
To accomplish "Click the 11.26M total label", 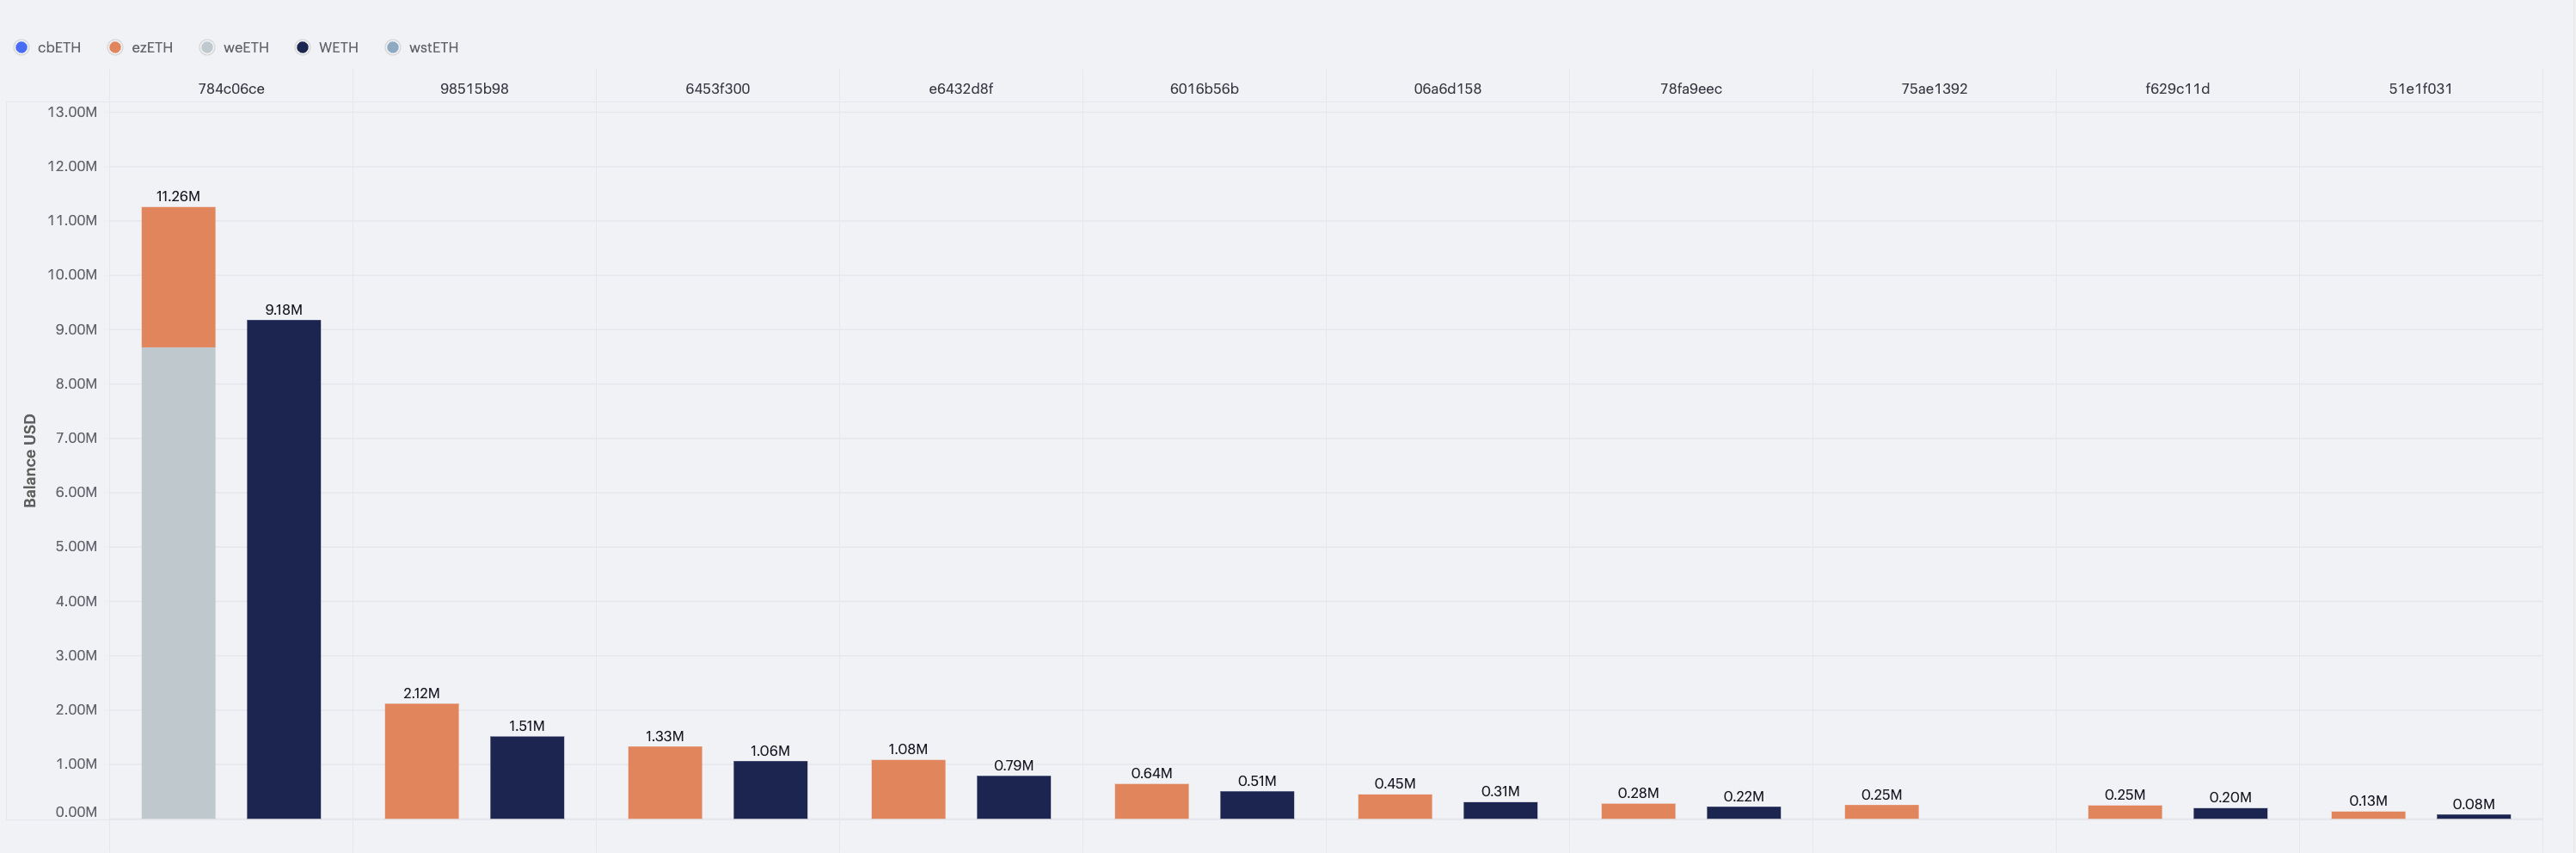I will [x=178, y=196].
